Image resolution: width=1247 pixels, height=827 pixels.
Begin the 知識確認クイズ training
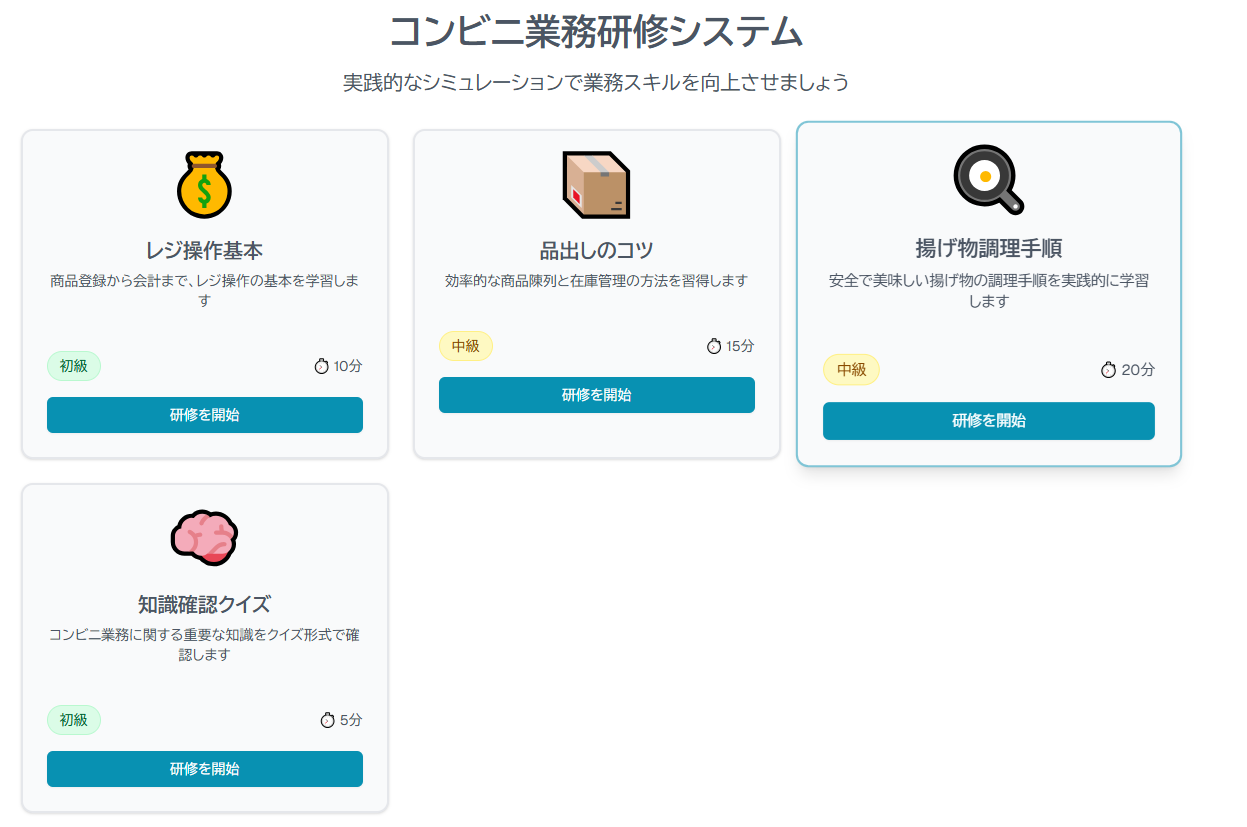[204, 769]
